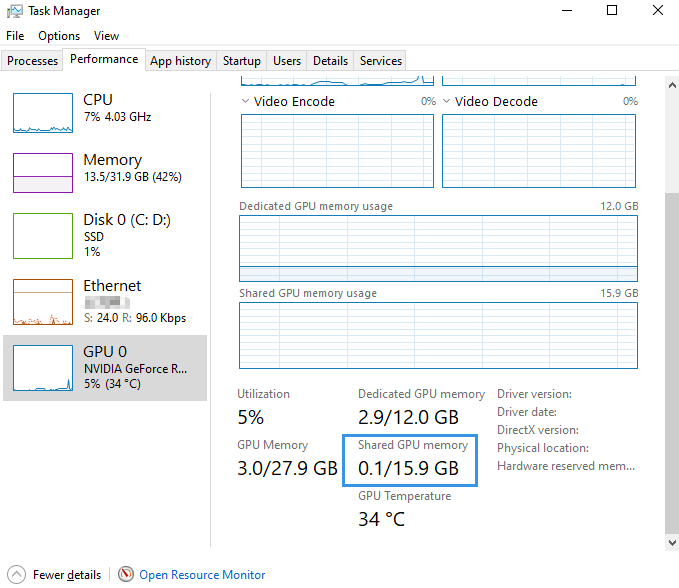Switch to the Details tab
Screen dimensions: 679x588
[x=330, y=61]
